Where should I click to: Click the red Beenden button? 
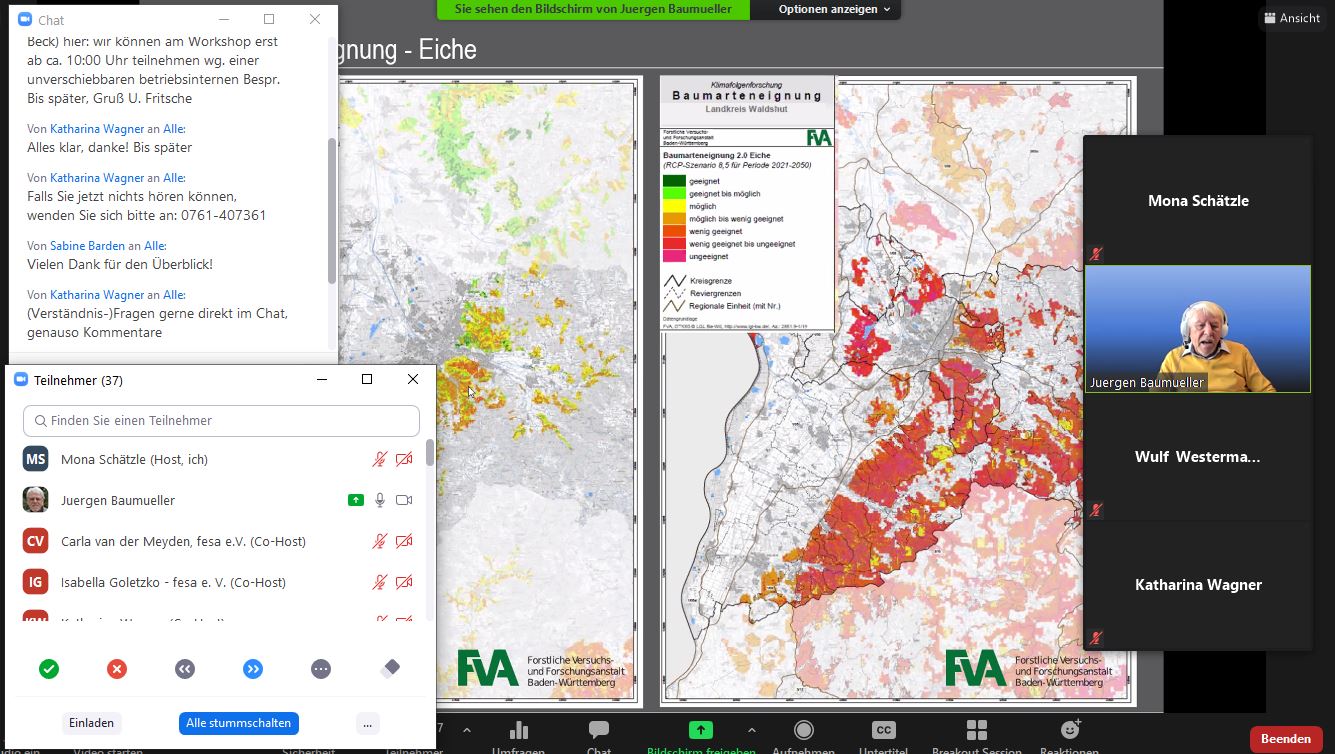click(x=1286, y=739)
